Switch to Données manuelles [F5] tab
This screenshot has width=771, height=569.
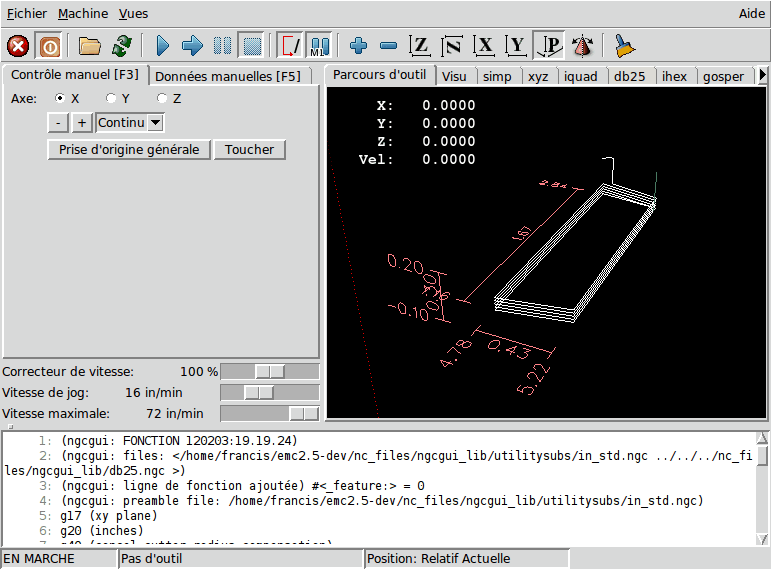click(227, 76)
